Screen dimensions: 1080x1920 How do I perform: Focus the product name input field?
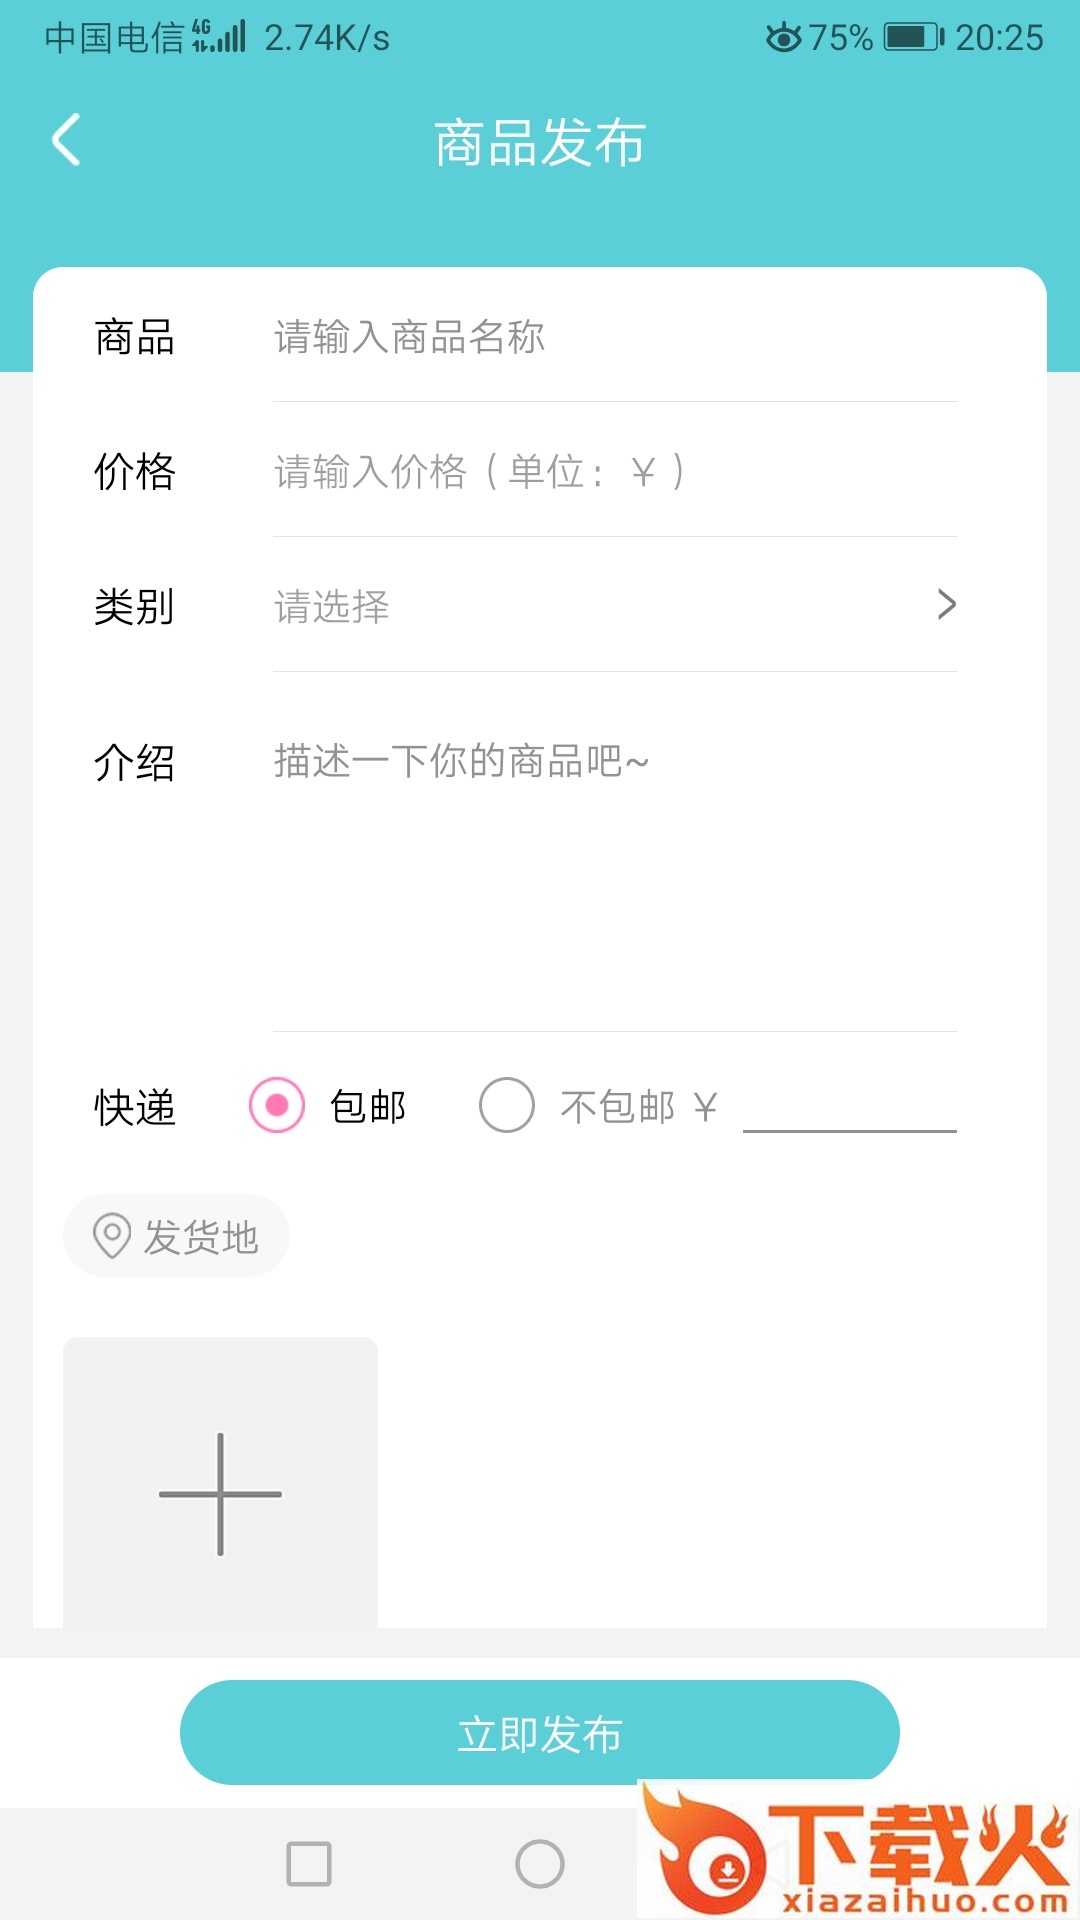pyautogui.click(x=612, y=338)
